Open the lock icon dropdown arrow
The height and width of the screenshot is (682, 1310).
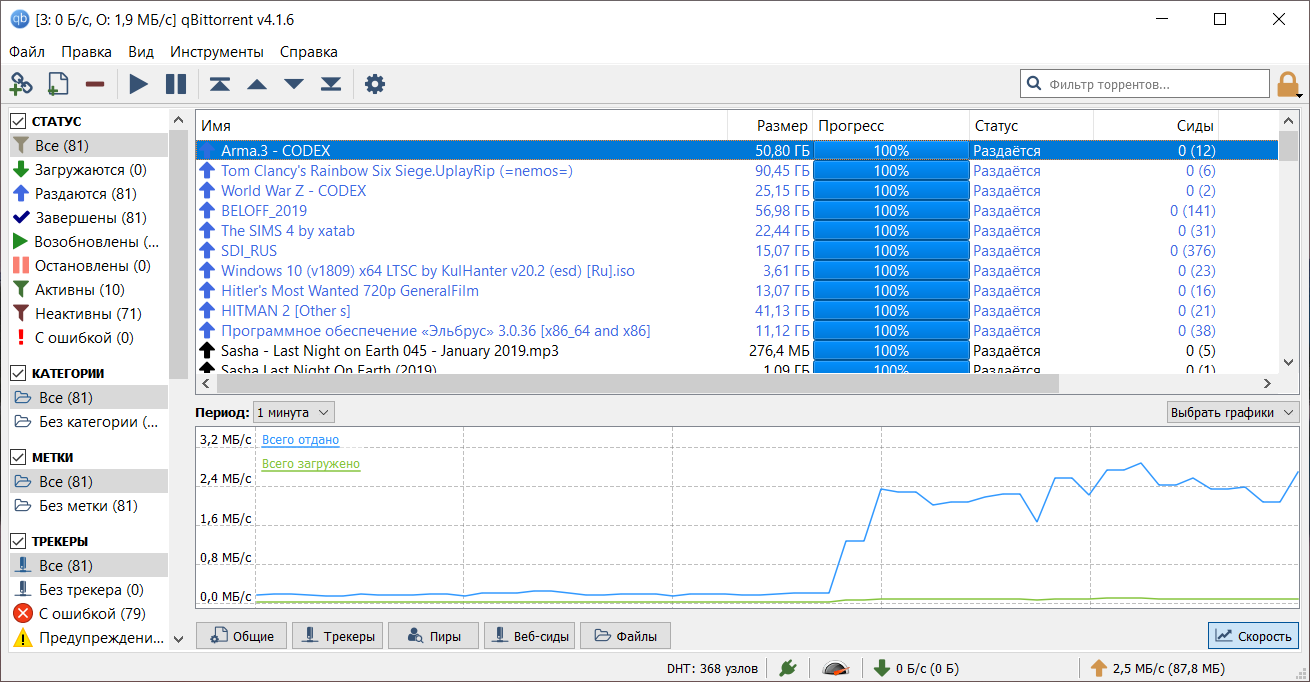[1299, 96]
